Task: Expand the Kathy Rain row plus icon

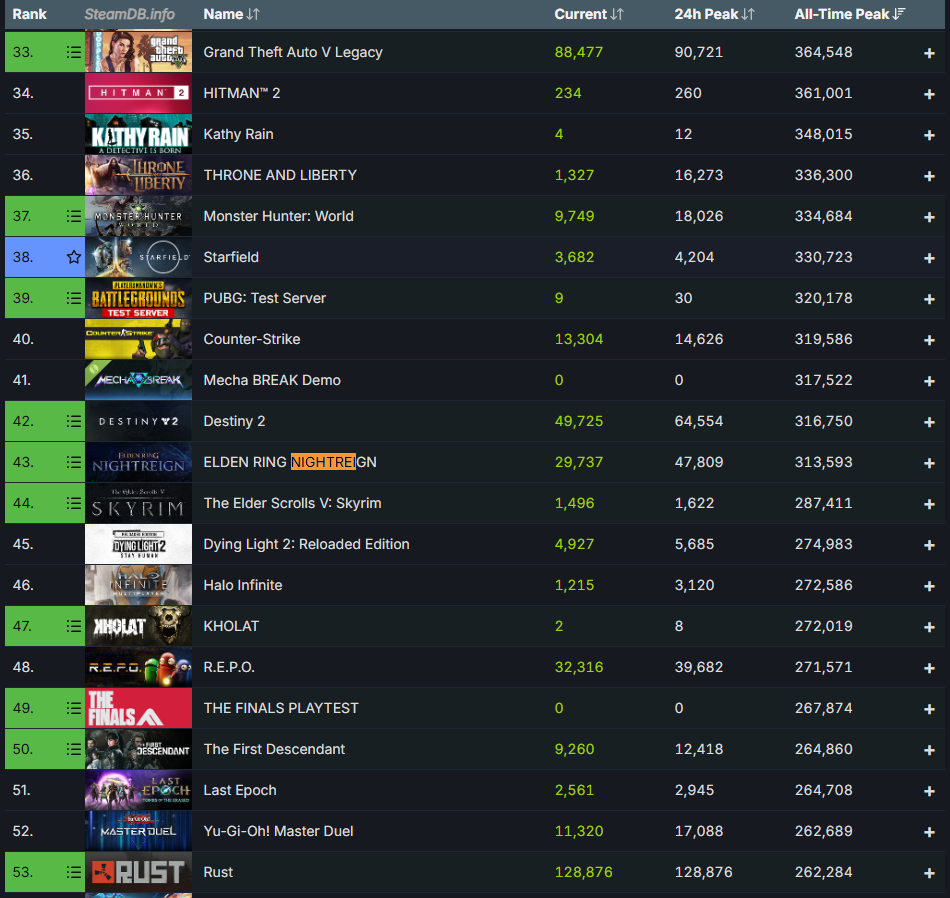Action: tap(929, 135)
